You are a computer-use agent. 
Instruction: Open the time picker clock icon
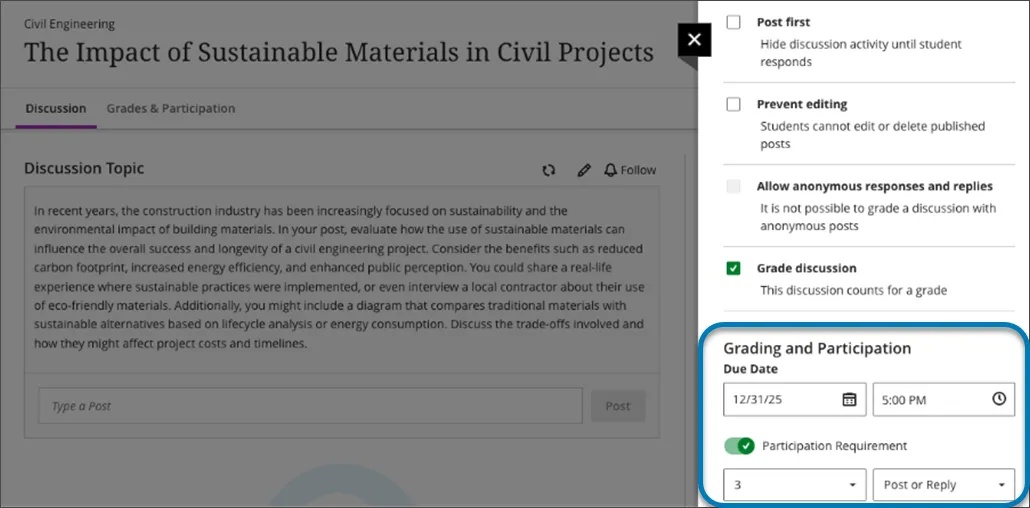999,399
